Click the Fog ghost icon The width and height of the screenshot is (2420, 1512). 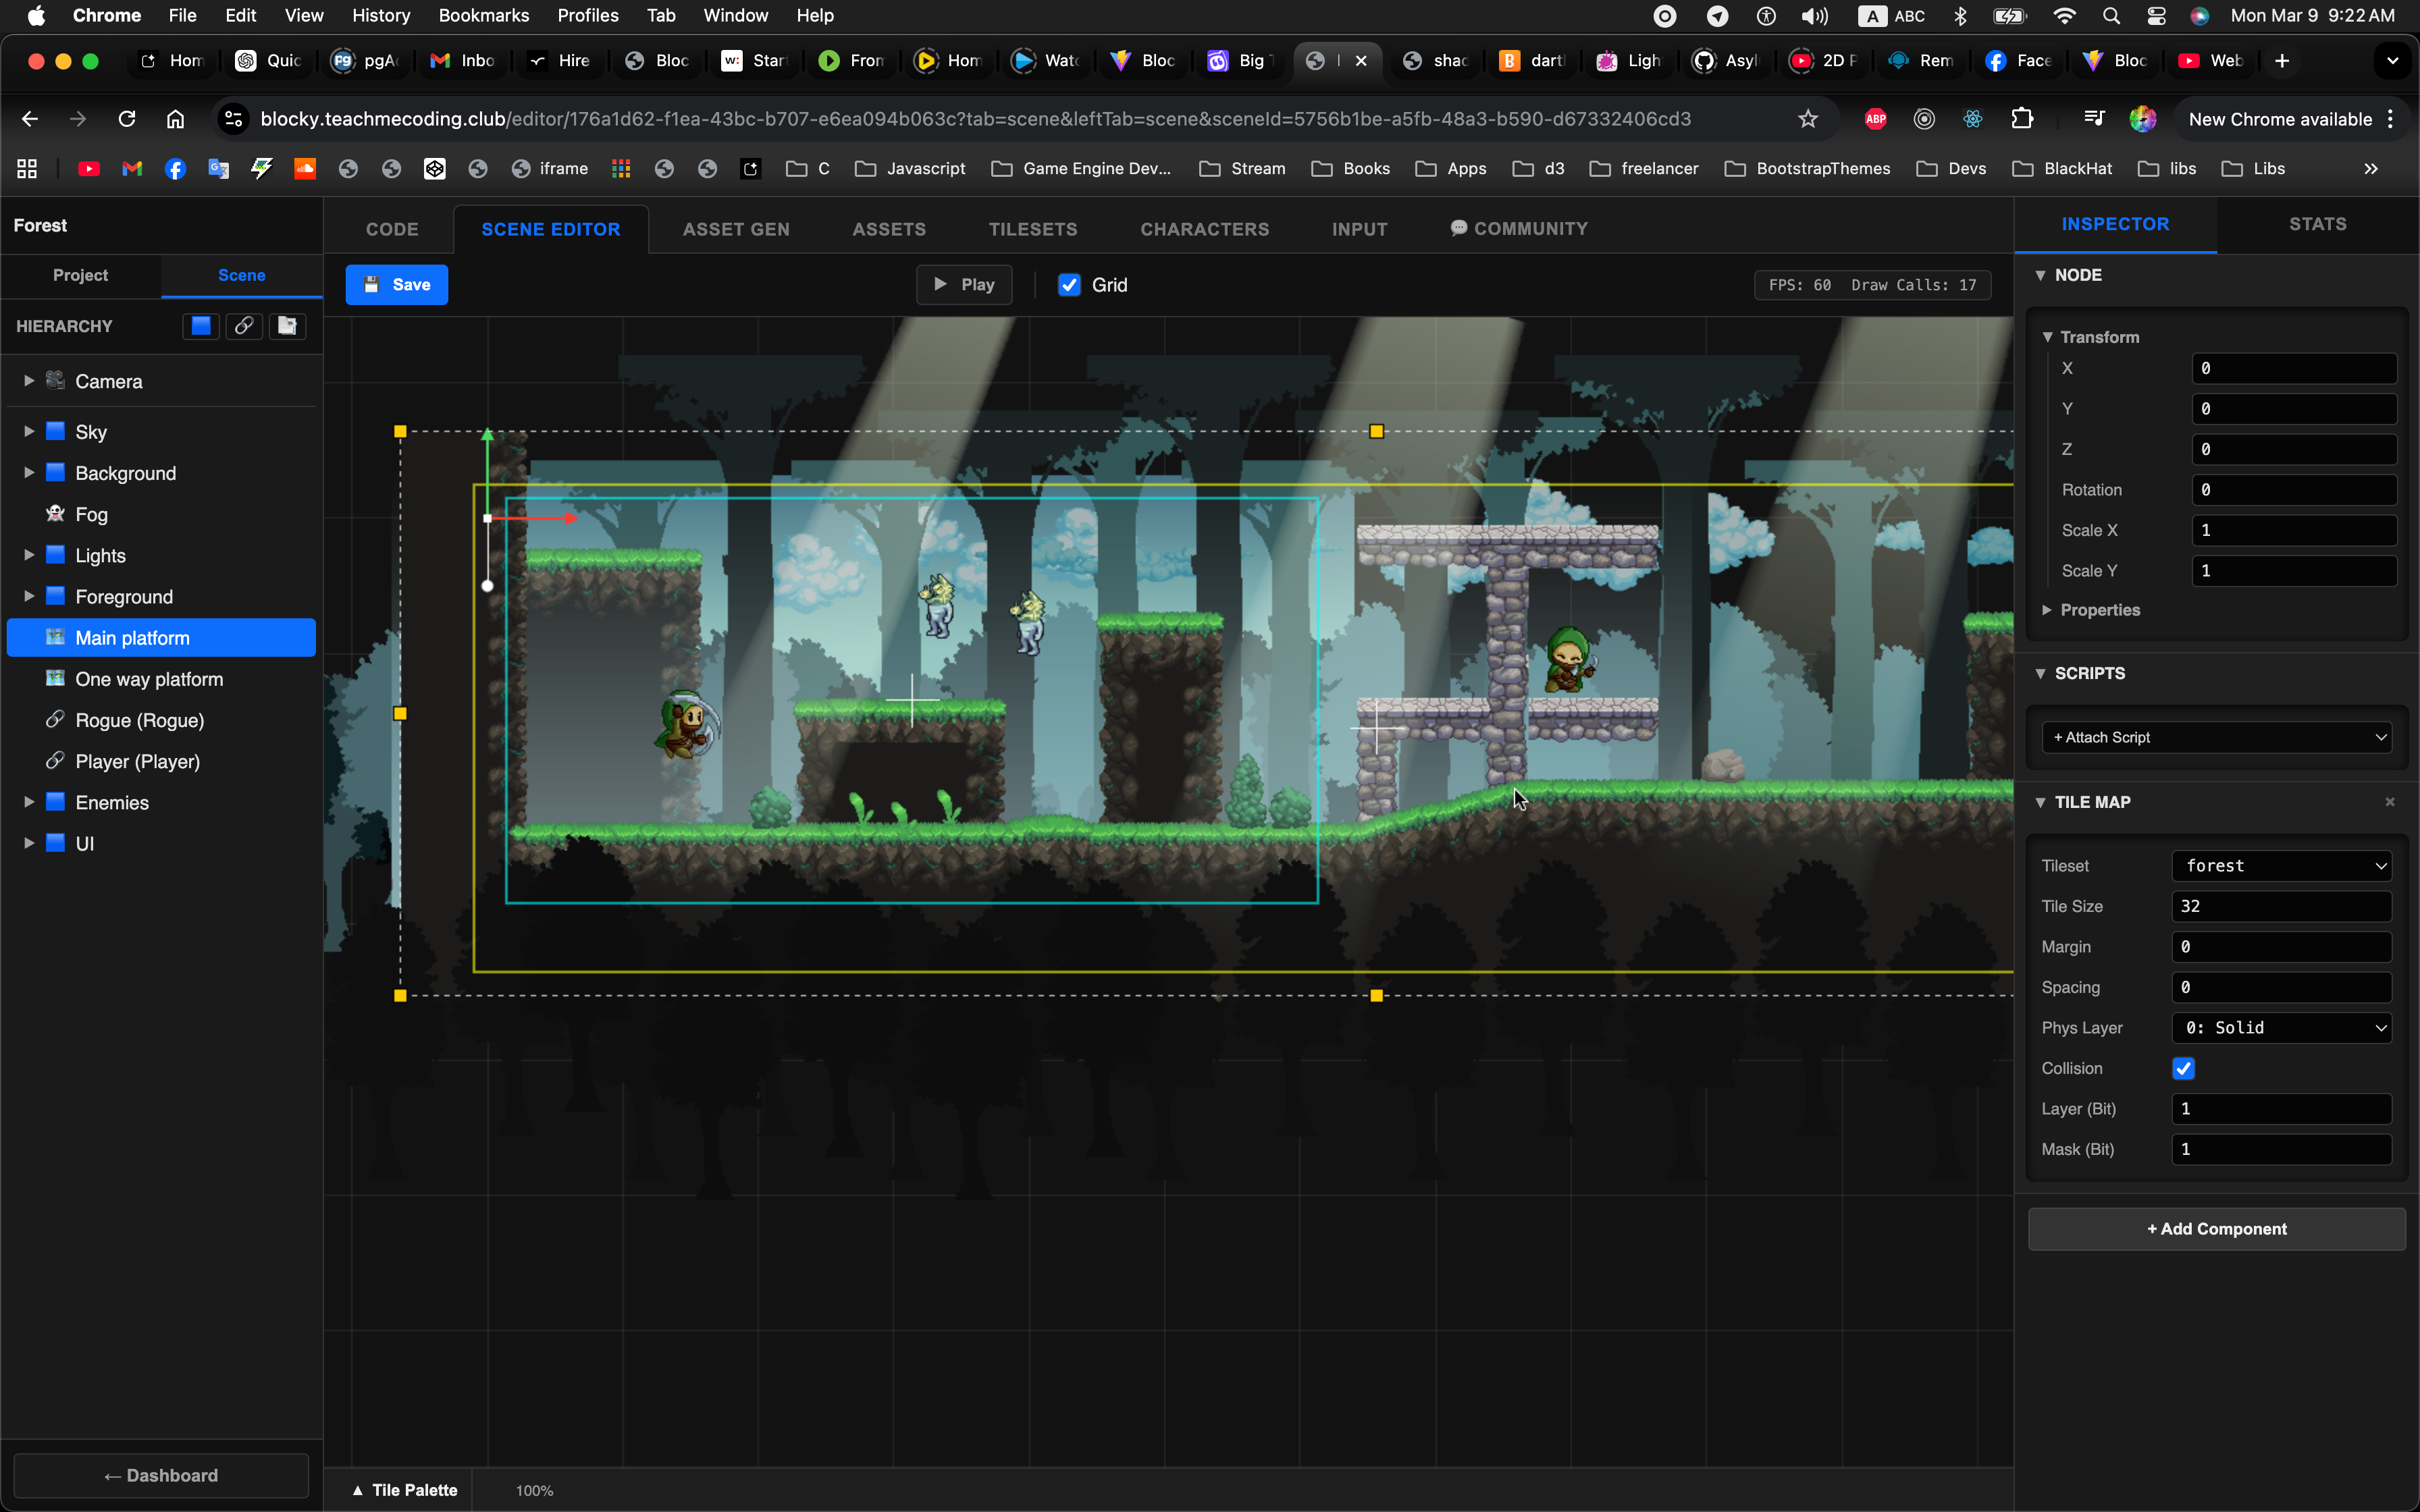pyautogui.click(x=56, y=514)
